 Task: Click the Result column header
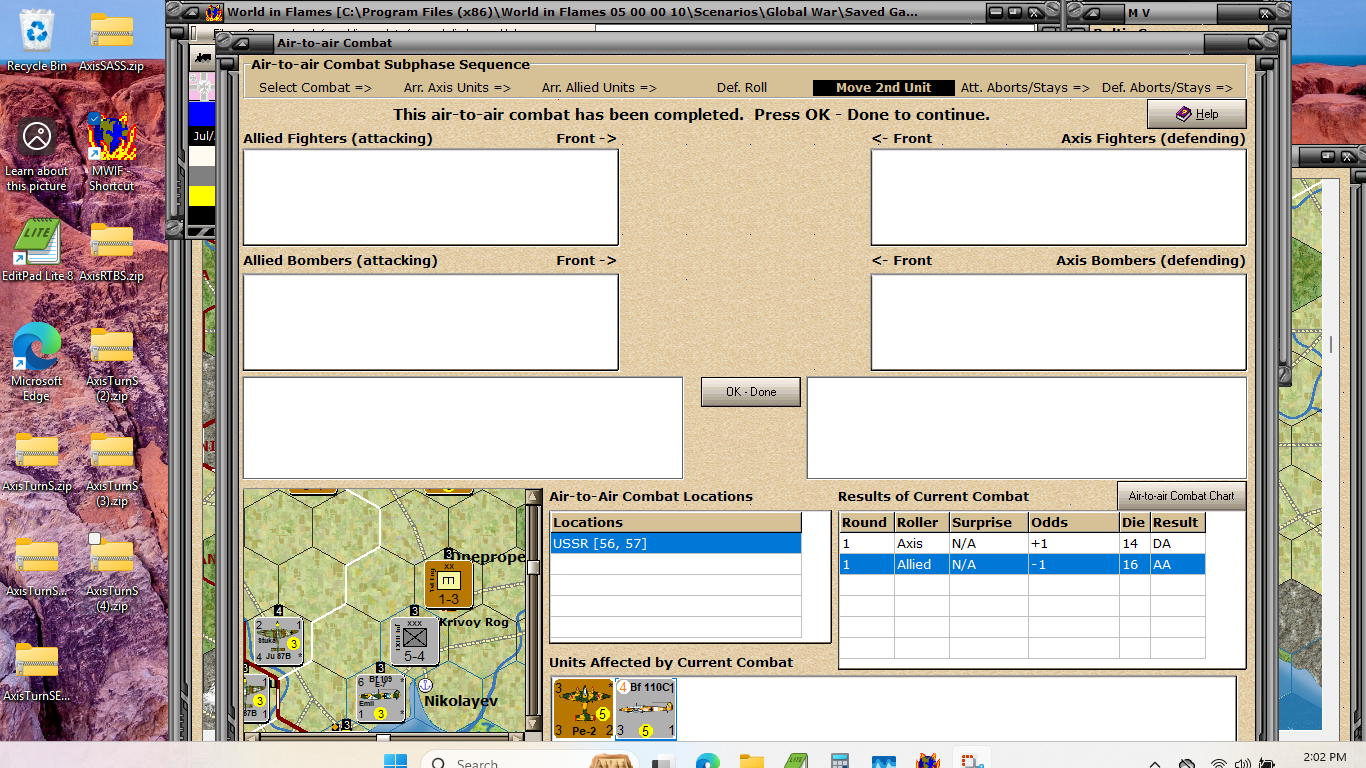(1176, 522)
